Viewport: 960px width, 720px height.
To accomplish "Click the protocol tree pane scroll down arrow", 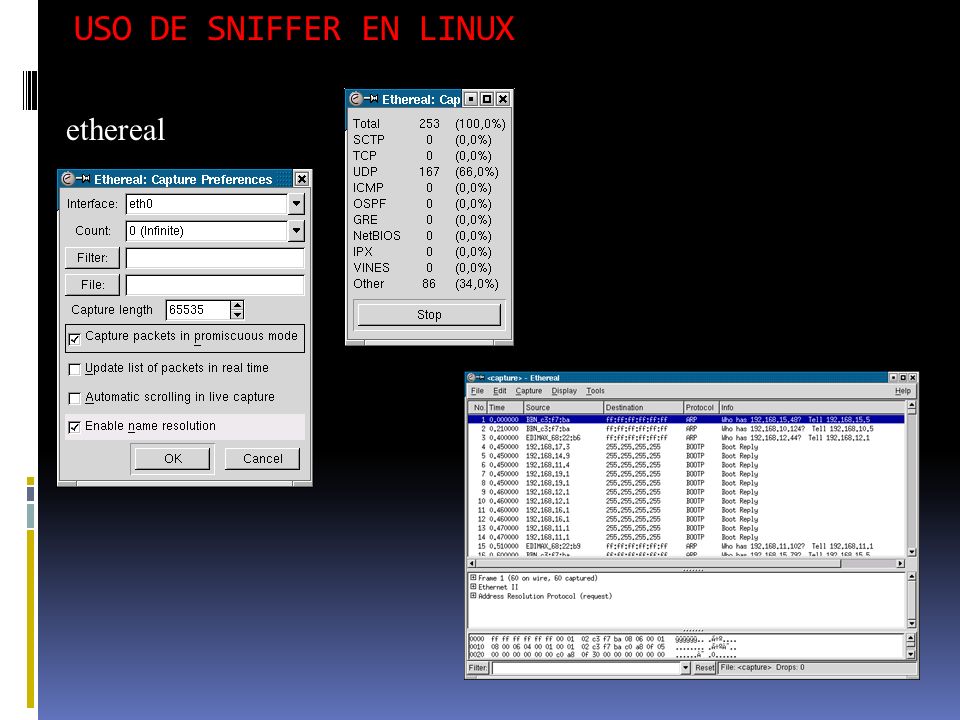I will pos(912,623).
